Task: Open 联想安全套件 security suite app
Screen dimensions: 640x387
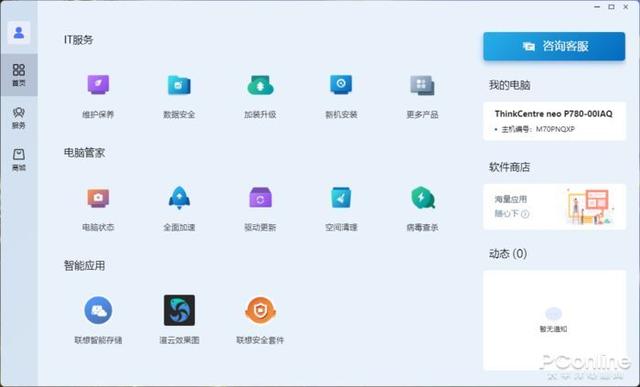Action: click(x=260, y=310)
